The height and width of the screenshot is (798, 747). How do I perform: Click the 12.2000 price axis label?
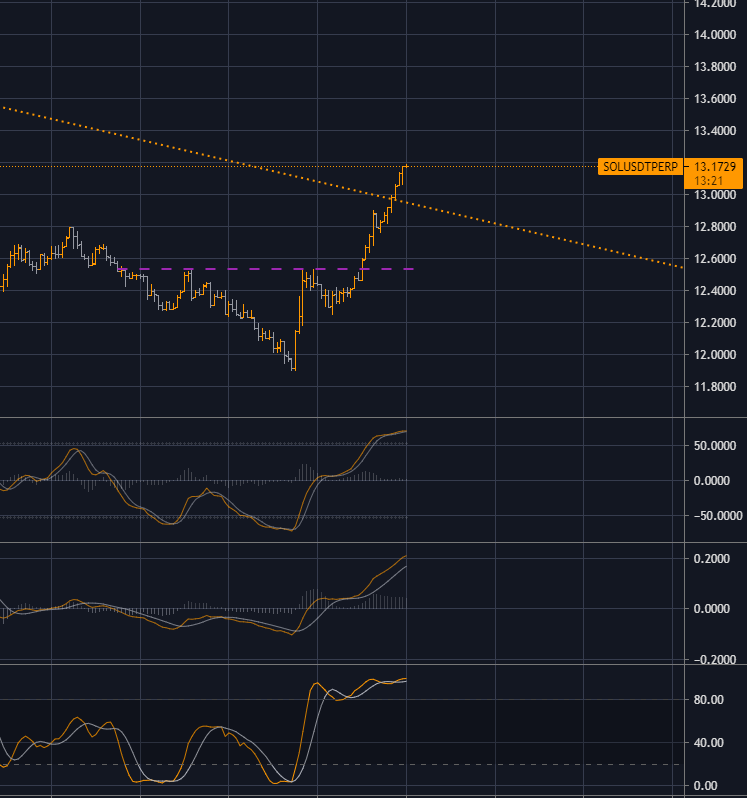(x=715, y=323)
